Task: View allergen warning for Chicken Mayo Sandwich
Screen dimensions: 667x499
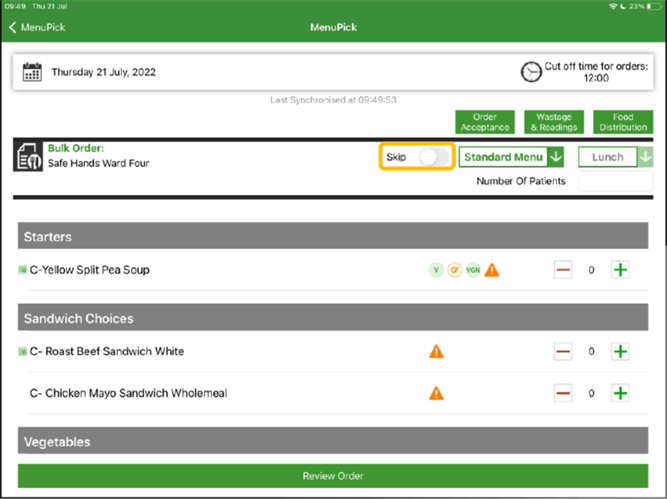Action: point(436,393)
